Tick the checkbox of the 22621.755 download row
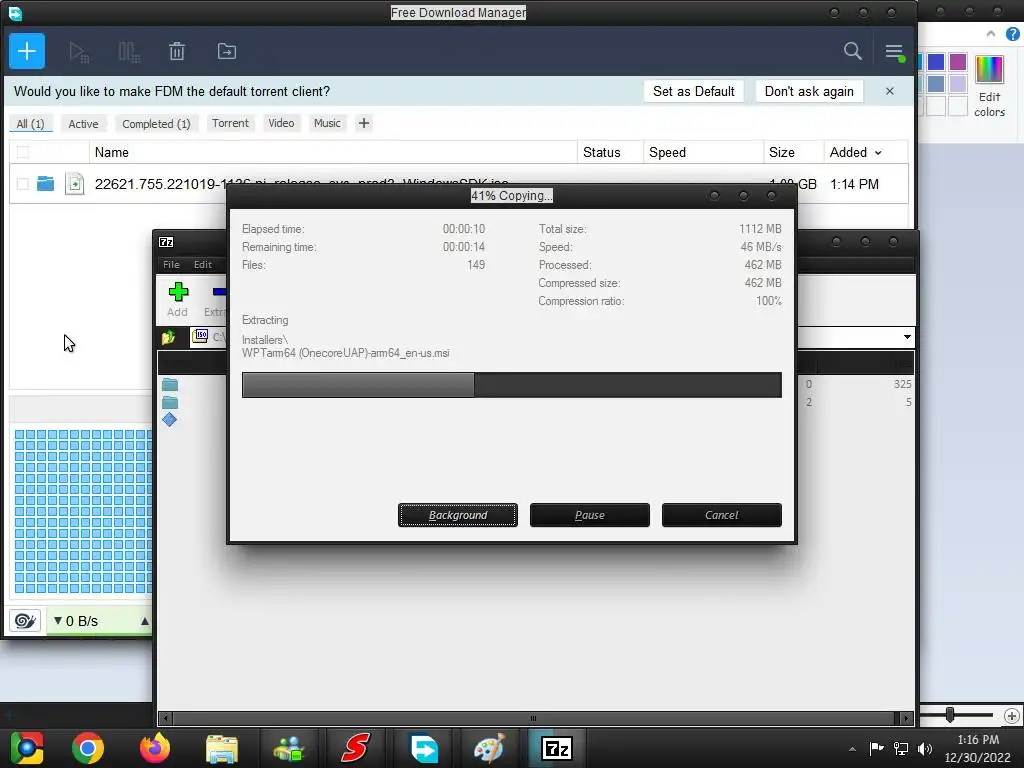 click(x=23, y=184)
